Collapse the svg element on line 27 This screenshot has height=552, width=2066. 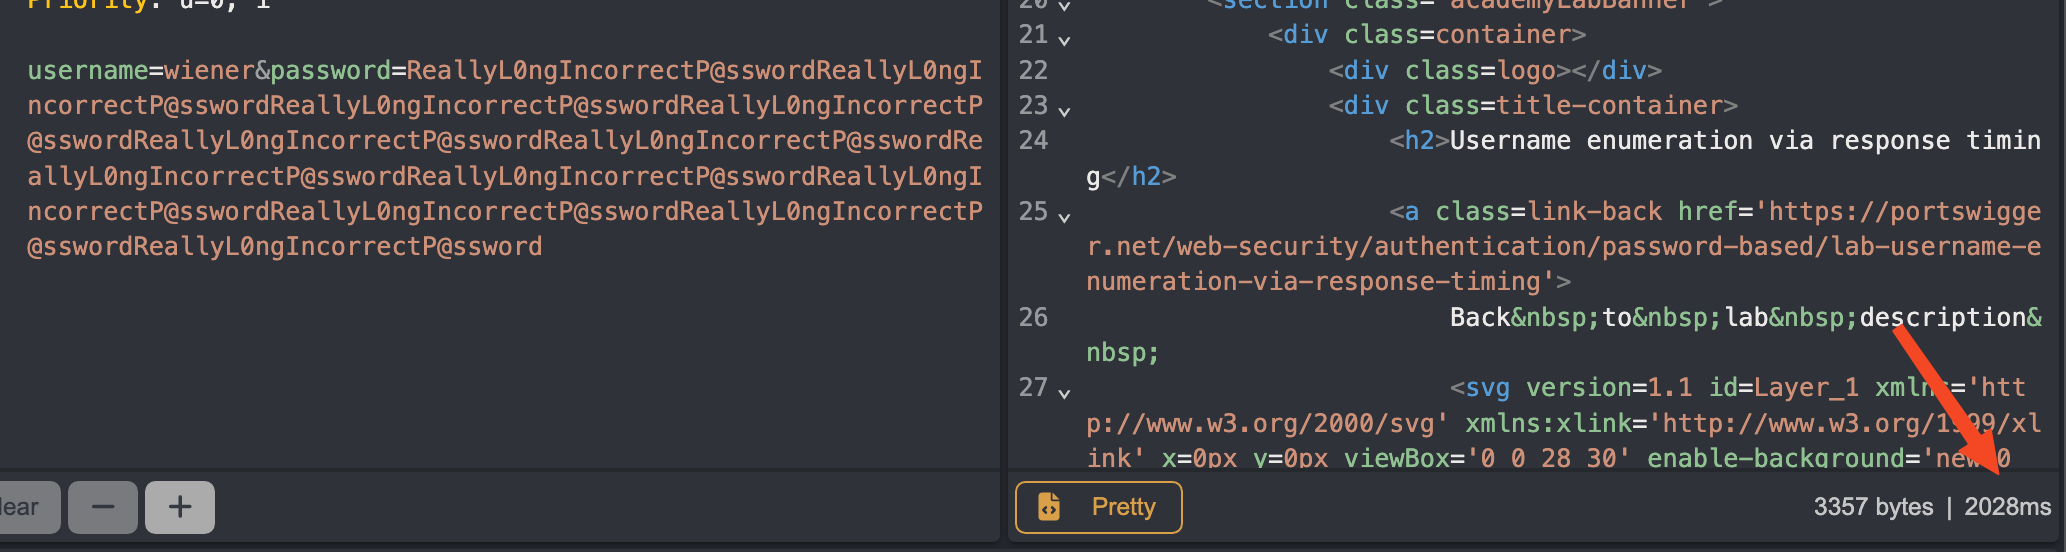pos(1064,393)
